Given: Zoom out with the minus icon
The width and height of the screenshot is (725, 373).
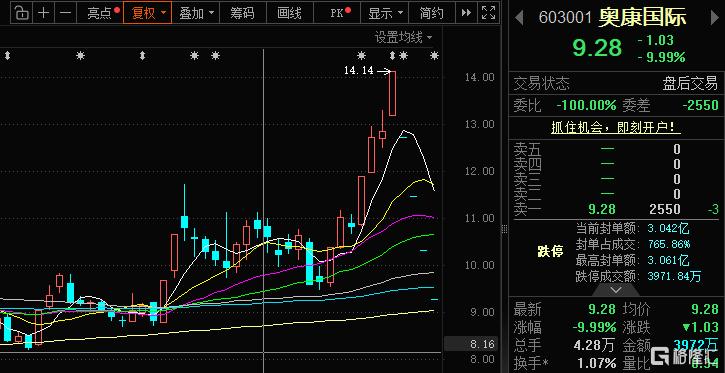Looking at the screenshot, I should coord(66,13).
